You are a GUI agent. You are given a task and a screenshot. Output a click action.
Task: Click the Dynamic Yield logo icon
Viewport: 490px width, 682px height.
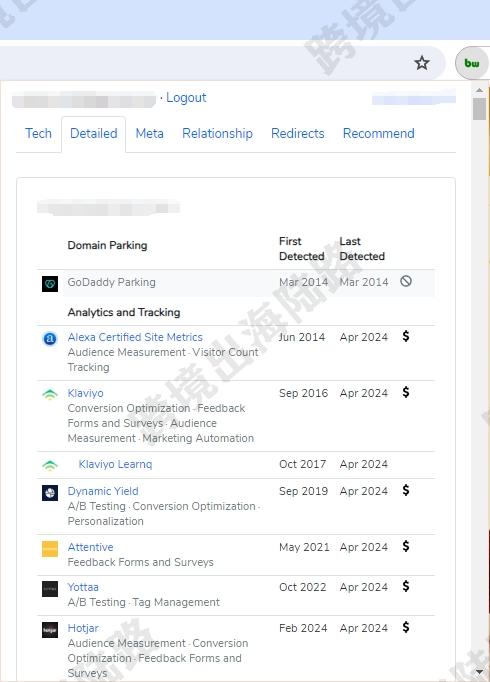50,493
